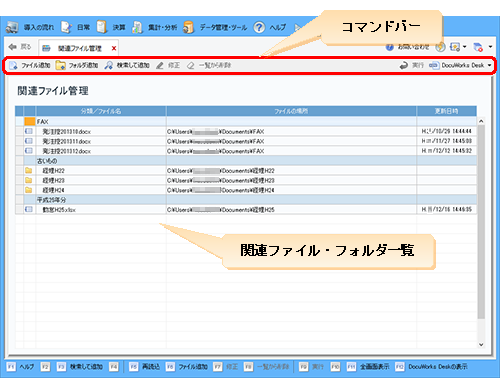Click the F6 ファイル追加 function key
This screenshot has height=378, width=500.
[187, 367]
